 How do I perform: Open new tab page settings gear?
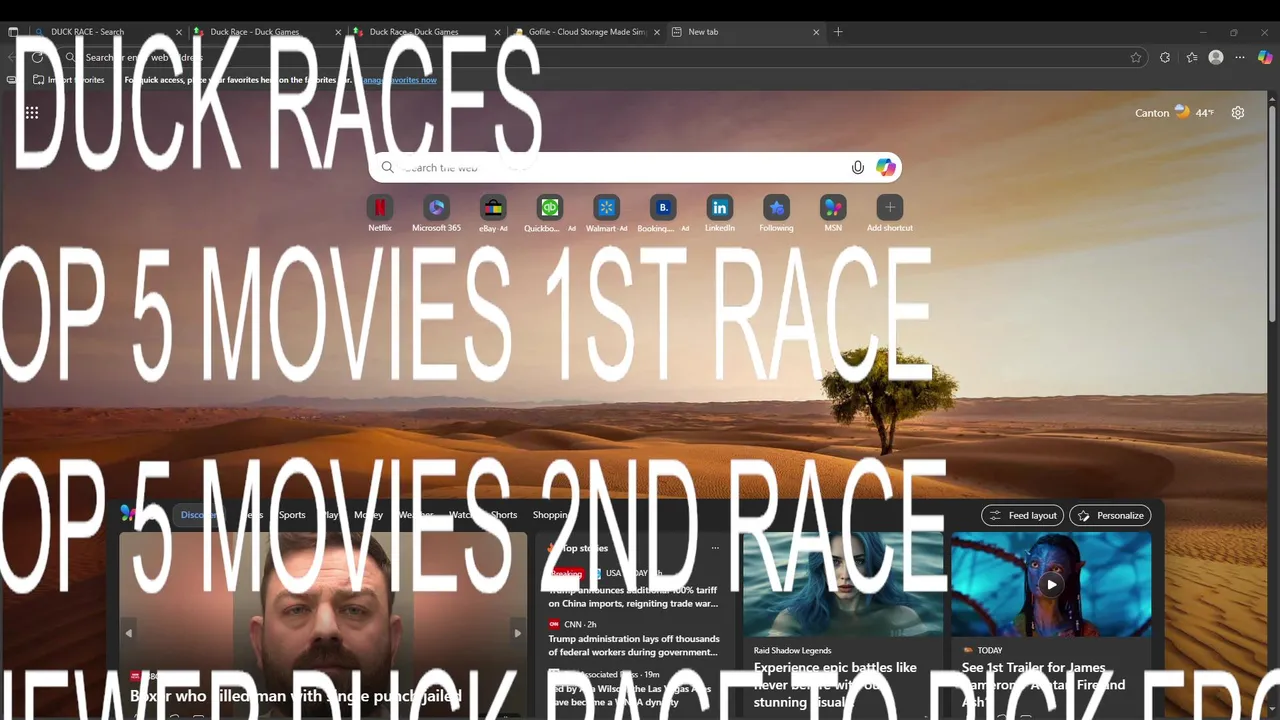pos(1238,112)
